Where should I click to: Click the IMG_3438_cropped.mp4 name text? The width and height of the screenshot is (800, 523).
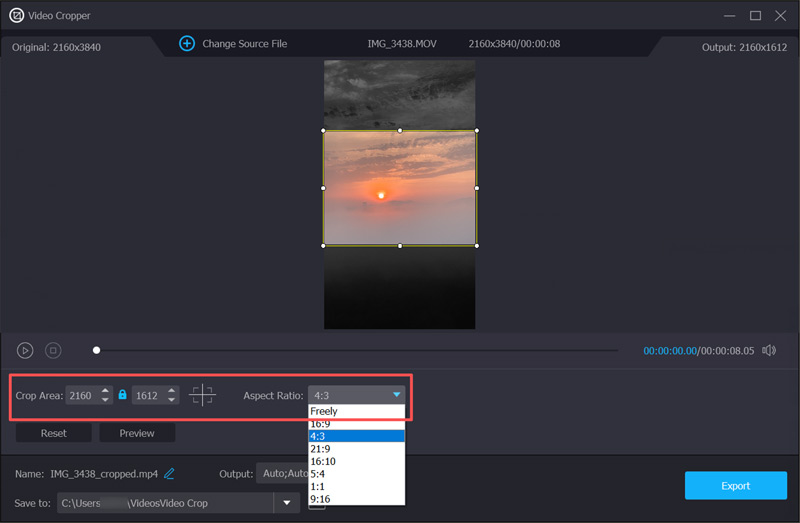pyautogui.click(x=104, y=474)
